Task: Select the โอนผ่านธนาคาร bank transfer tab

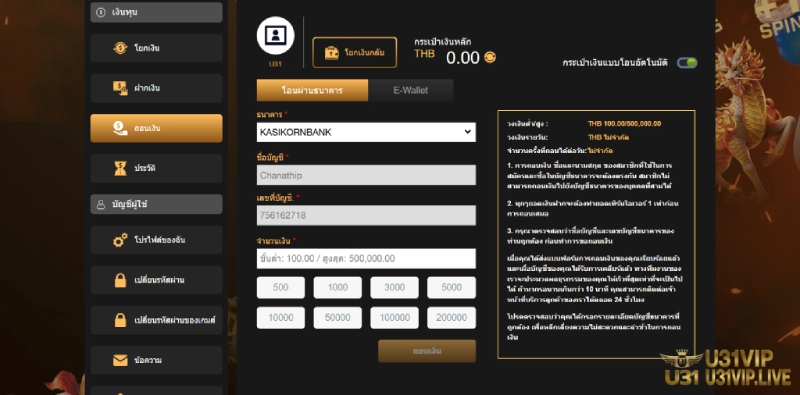Action: click(x=312, y=90)
